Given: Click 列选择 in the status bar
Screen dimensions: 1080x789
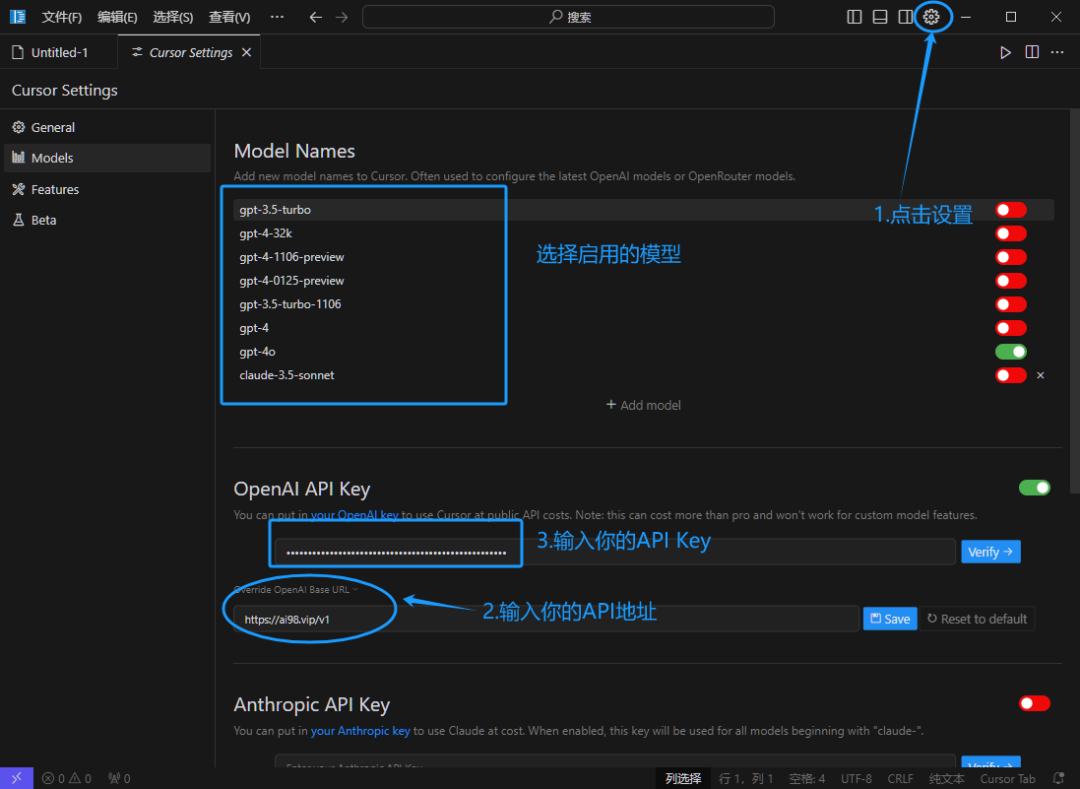Looking at the screenshot, I should coord(683,779).
